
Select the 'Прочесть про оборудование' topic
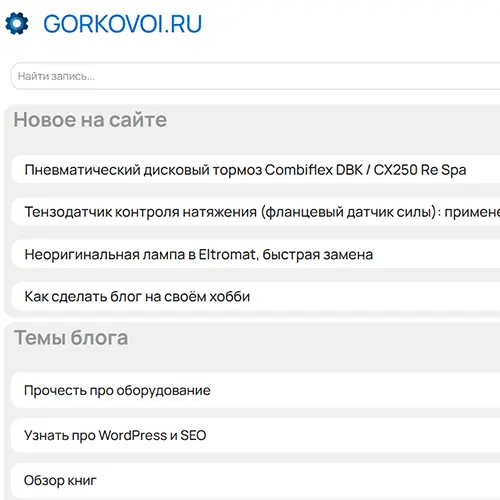coord(256,390)
